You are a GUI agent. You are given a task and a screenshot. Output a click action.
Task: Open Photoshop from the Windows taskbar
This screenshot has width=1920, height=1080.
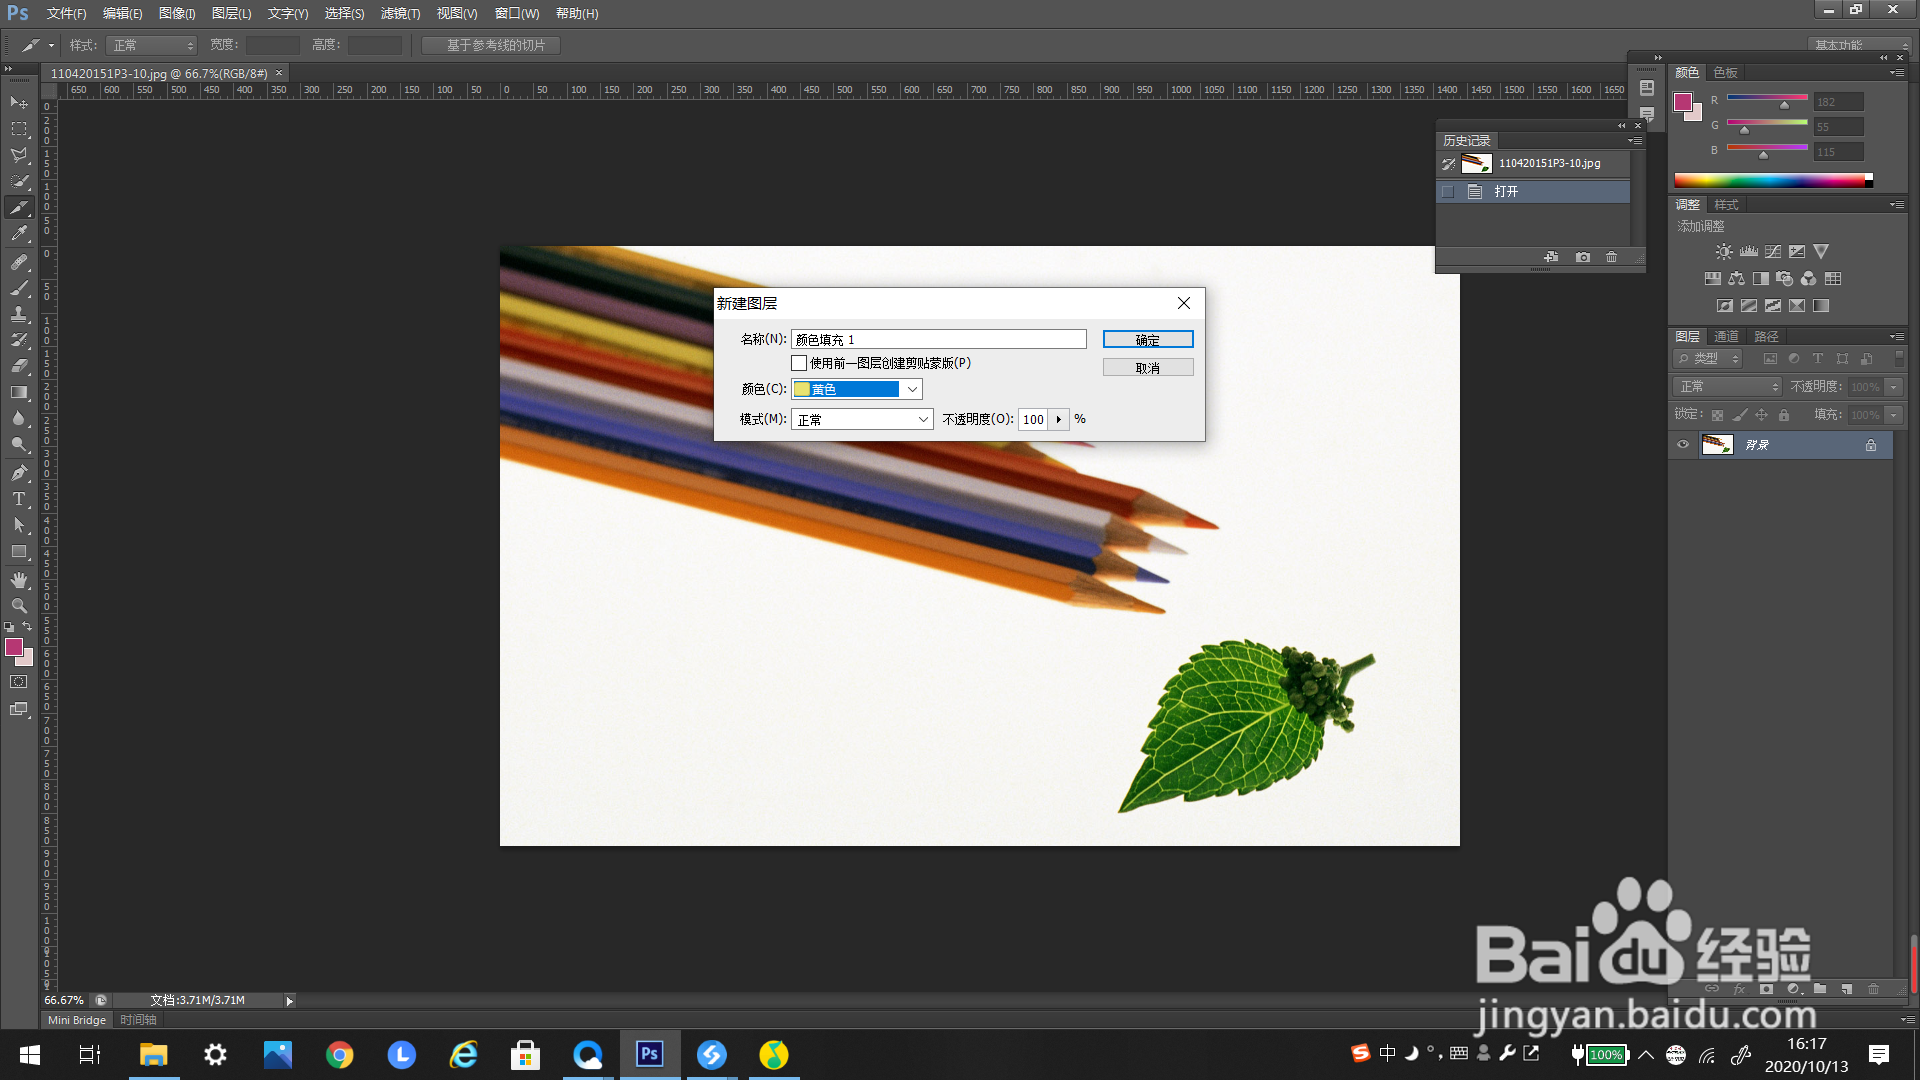[x=650, y=1054]
